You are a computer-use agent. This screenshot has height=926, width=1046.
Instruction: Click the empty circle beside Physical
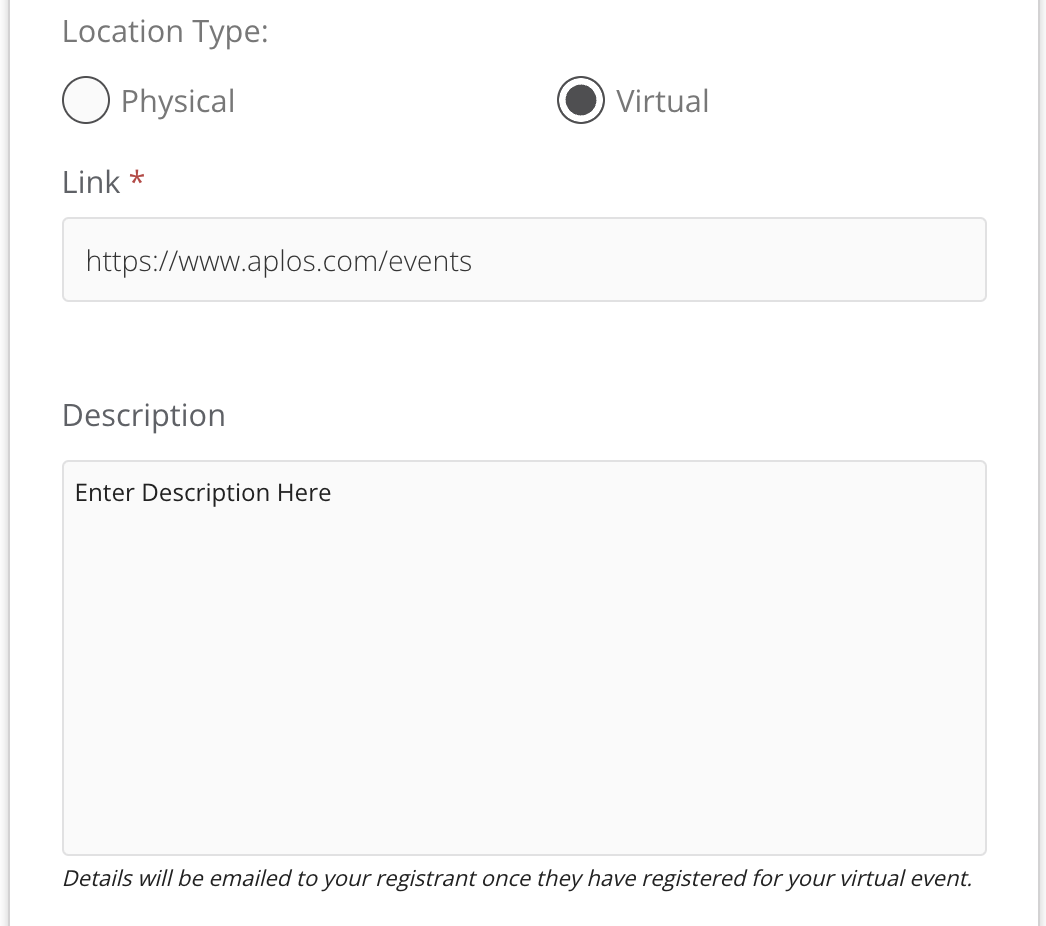[86, 100]
